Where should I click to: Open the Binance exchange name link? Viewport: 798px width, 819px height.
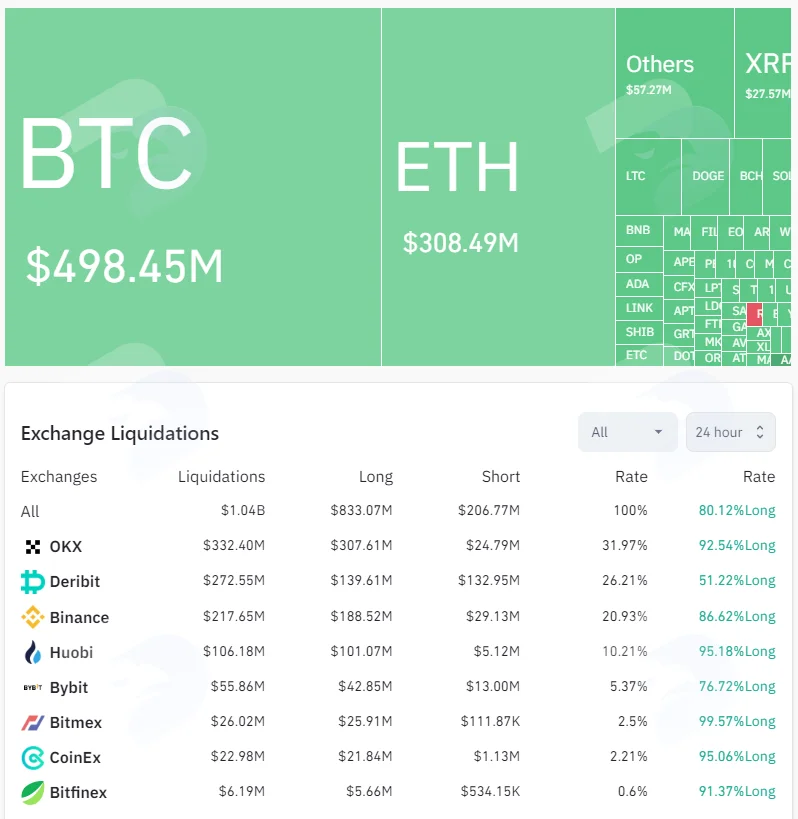[x=79, y=617]
